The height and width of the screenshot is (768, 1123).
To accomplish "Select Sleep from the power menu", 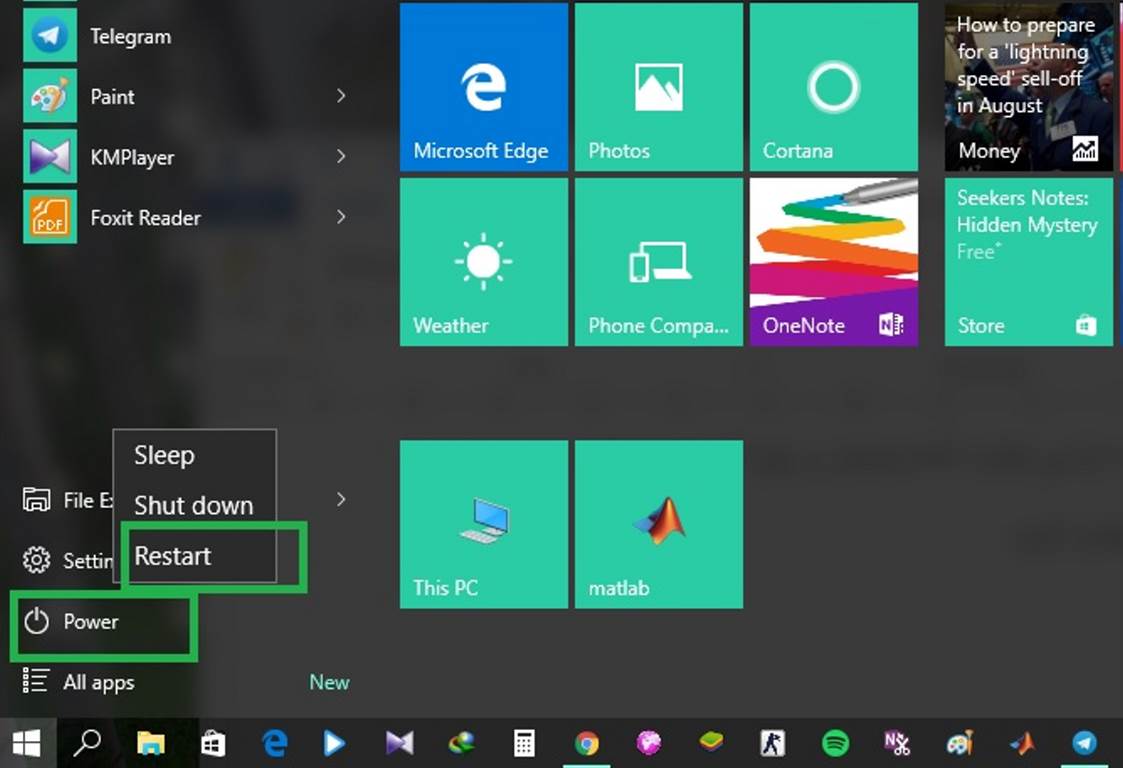I will (x=165, y=455).
